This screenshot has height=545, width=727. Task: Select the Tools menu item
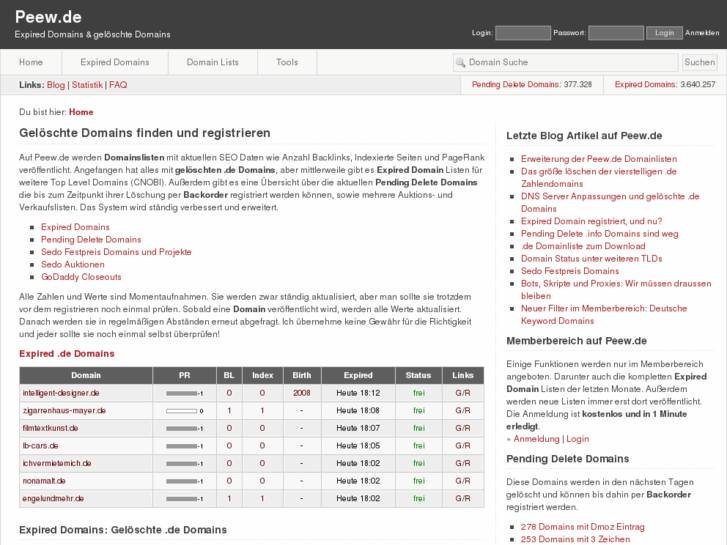(x=287, y=62)
